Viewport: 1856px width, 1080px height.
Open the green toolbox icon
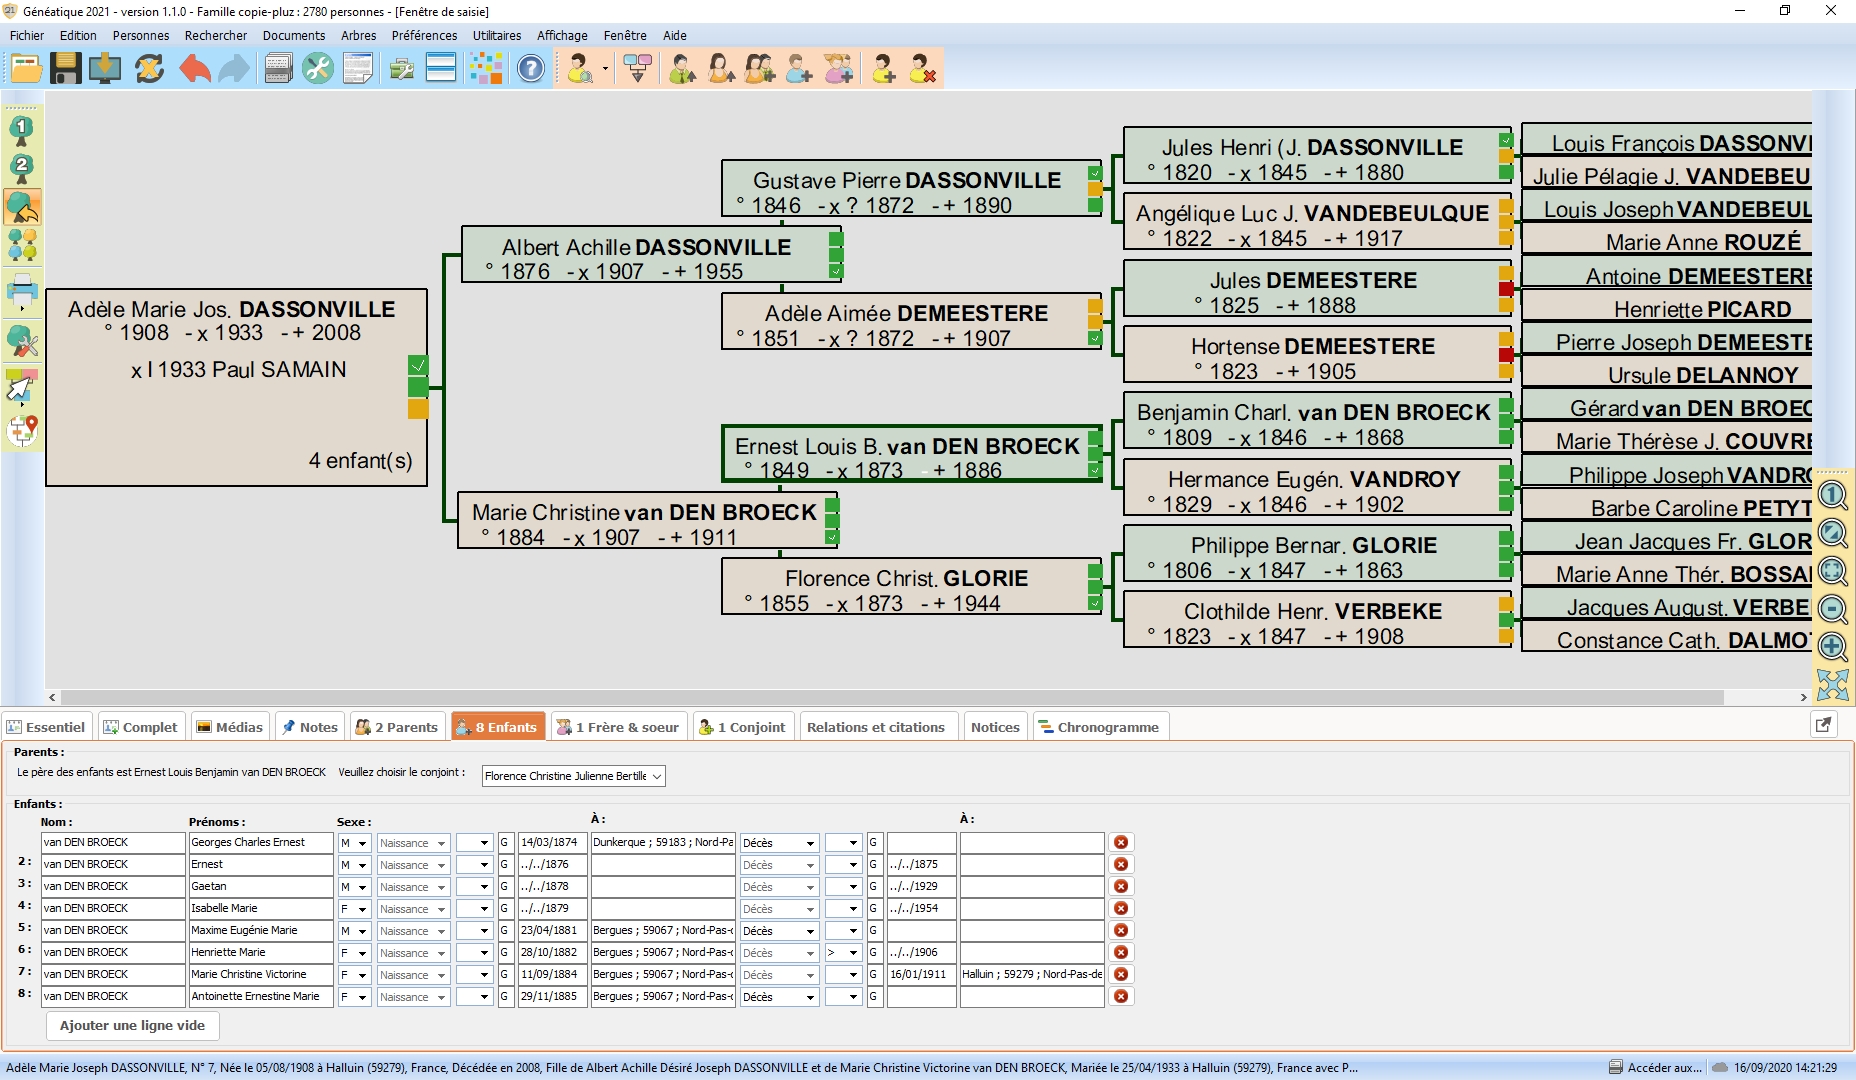tap(402, 69)
